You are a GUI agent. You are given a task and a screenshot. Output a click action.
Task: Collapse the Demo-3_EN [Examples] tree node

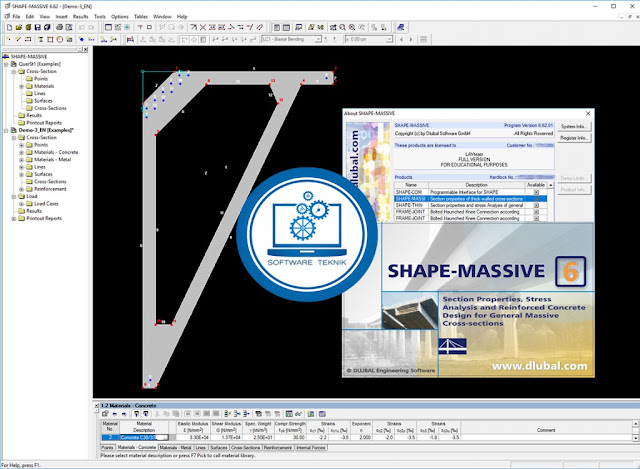(6, 130)
